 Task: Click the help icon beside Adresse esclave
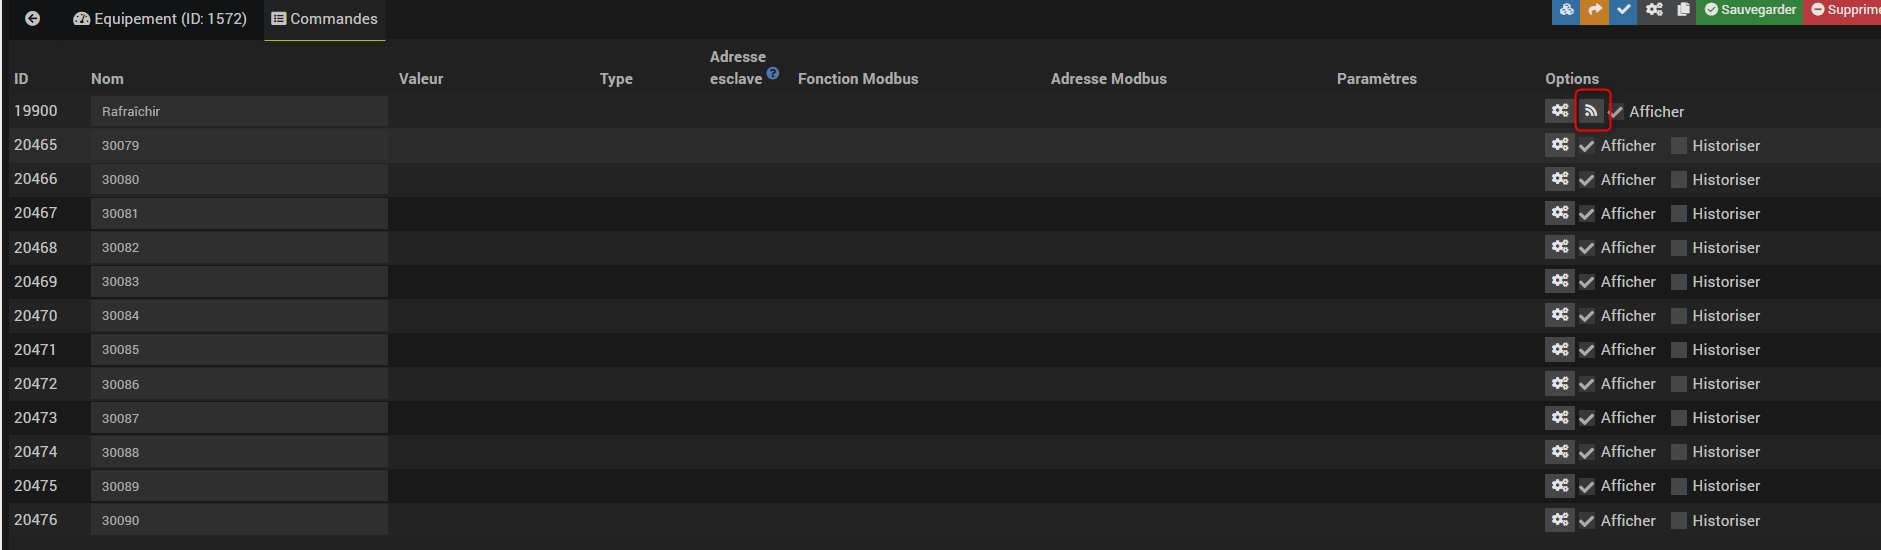[773, 73]
